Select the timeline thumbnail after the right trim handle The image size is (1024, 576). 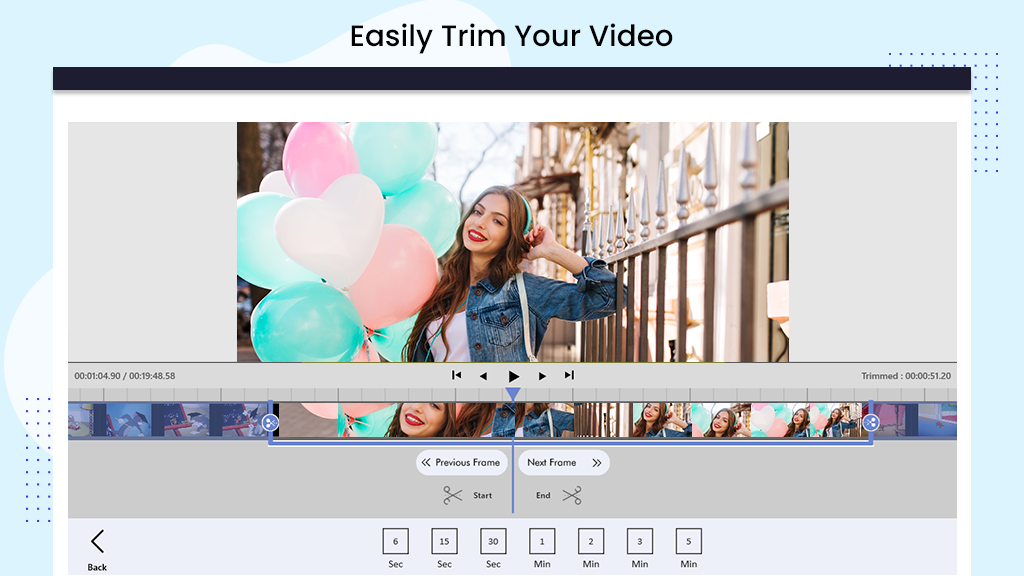[x=915, y=420]
